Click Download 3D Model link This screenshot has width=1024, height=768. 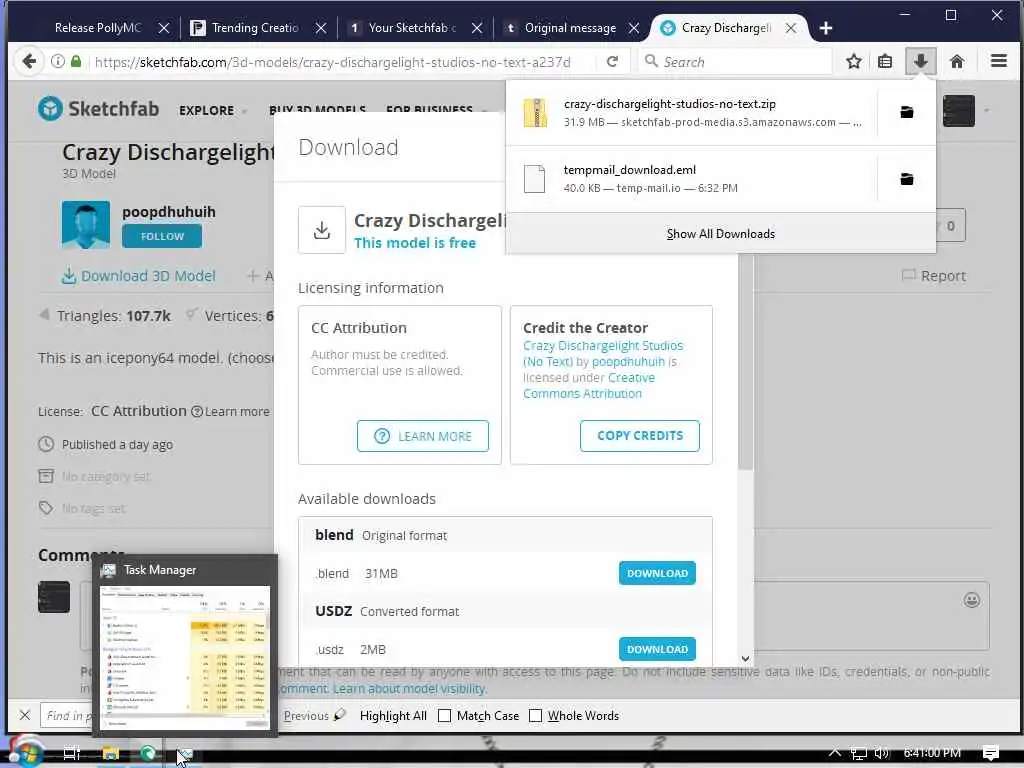coord(138,276)
